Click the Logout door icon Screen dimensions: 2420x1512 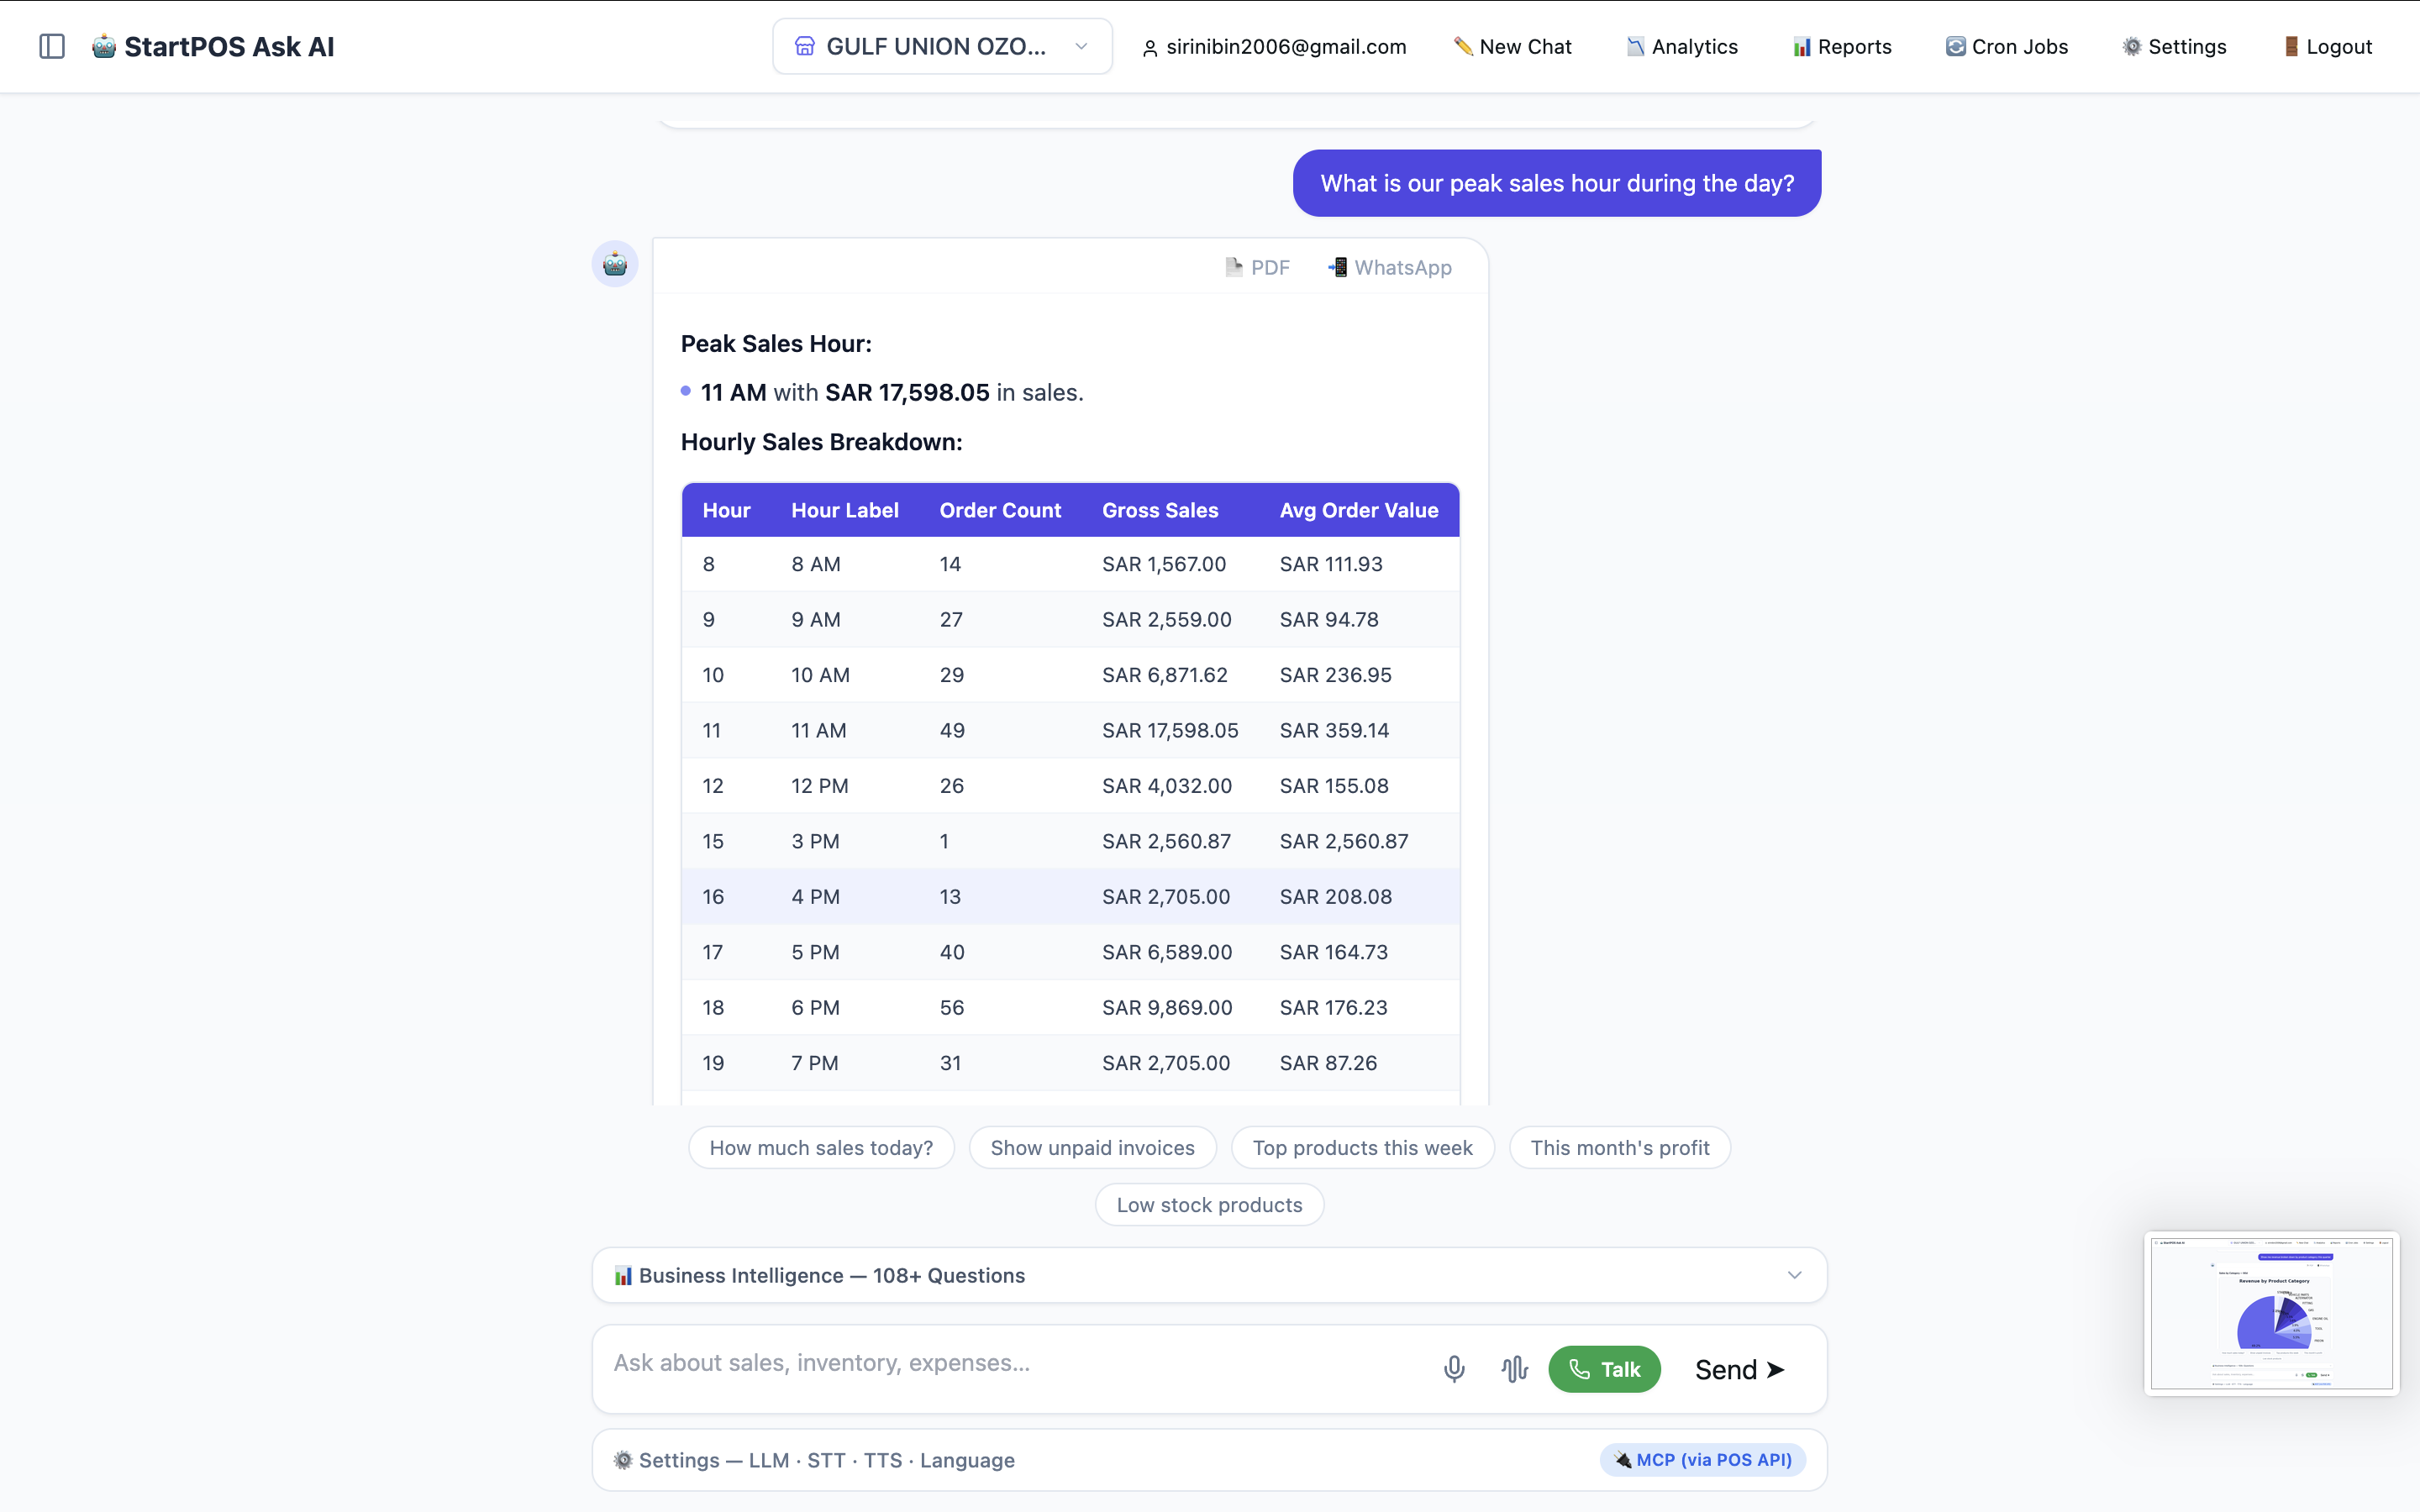2291,46
